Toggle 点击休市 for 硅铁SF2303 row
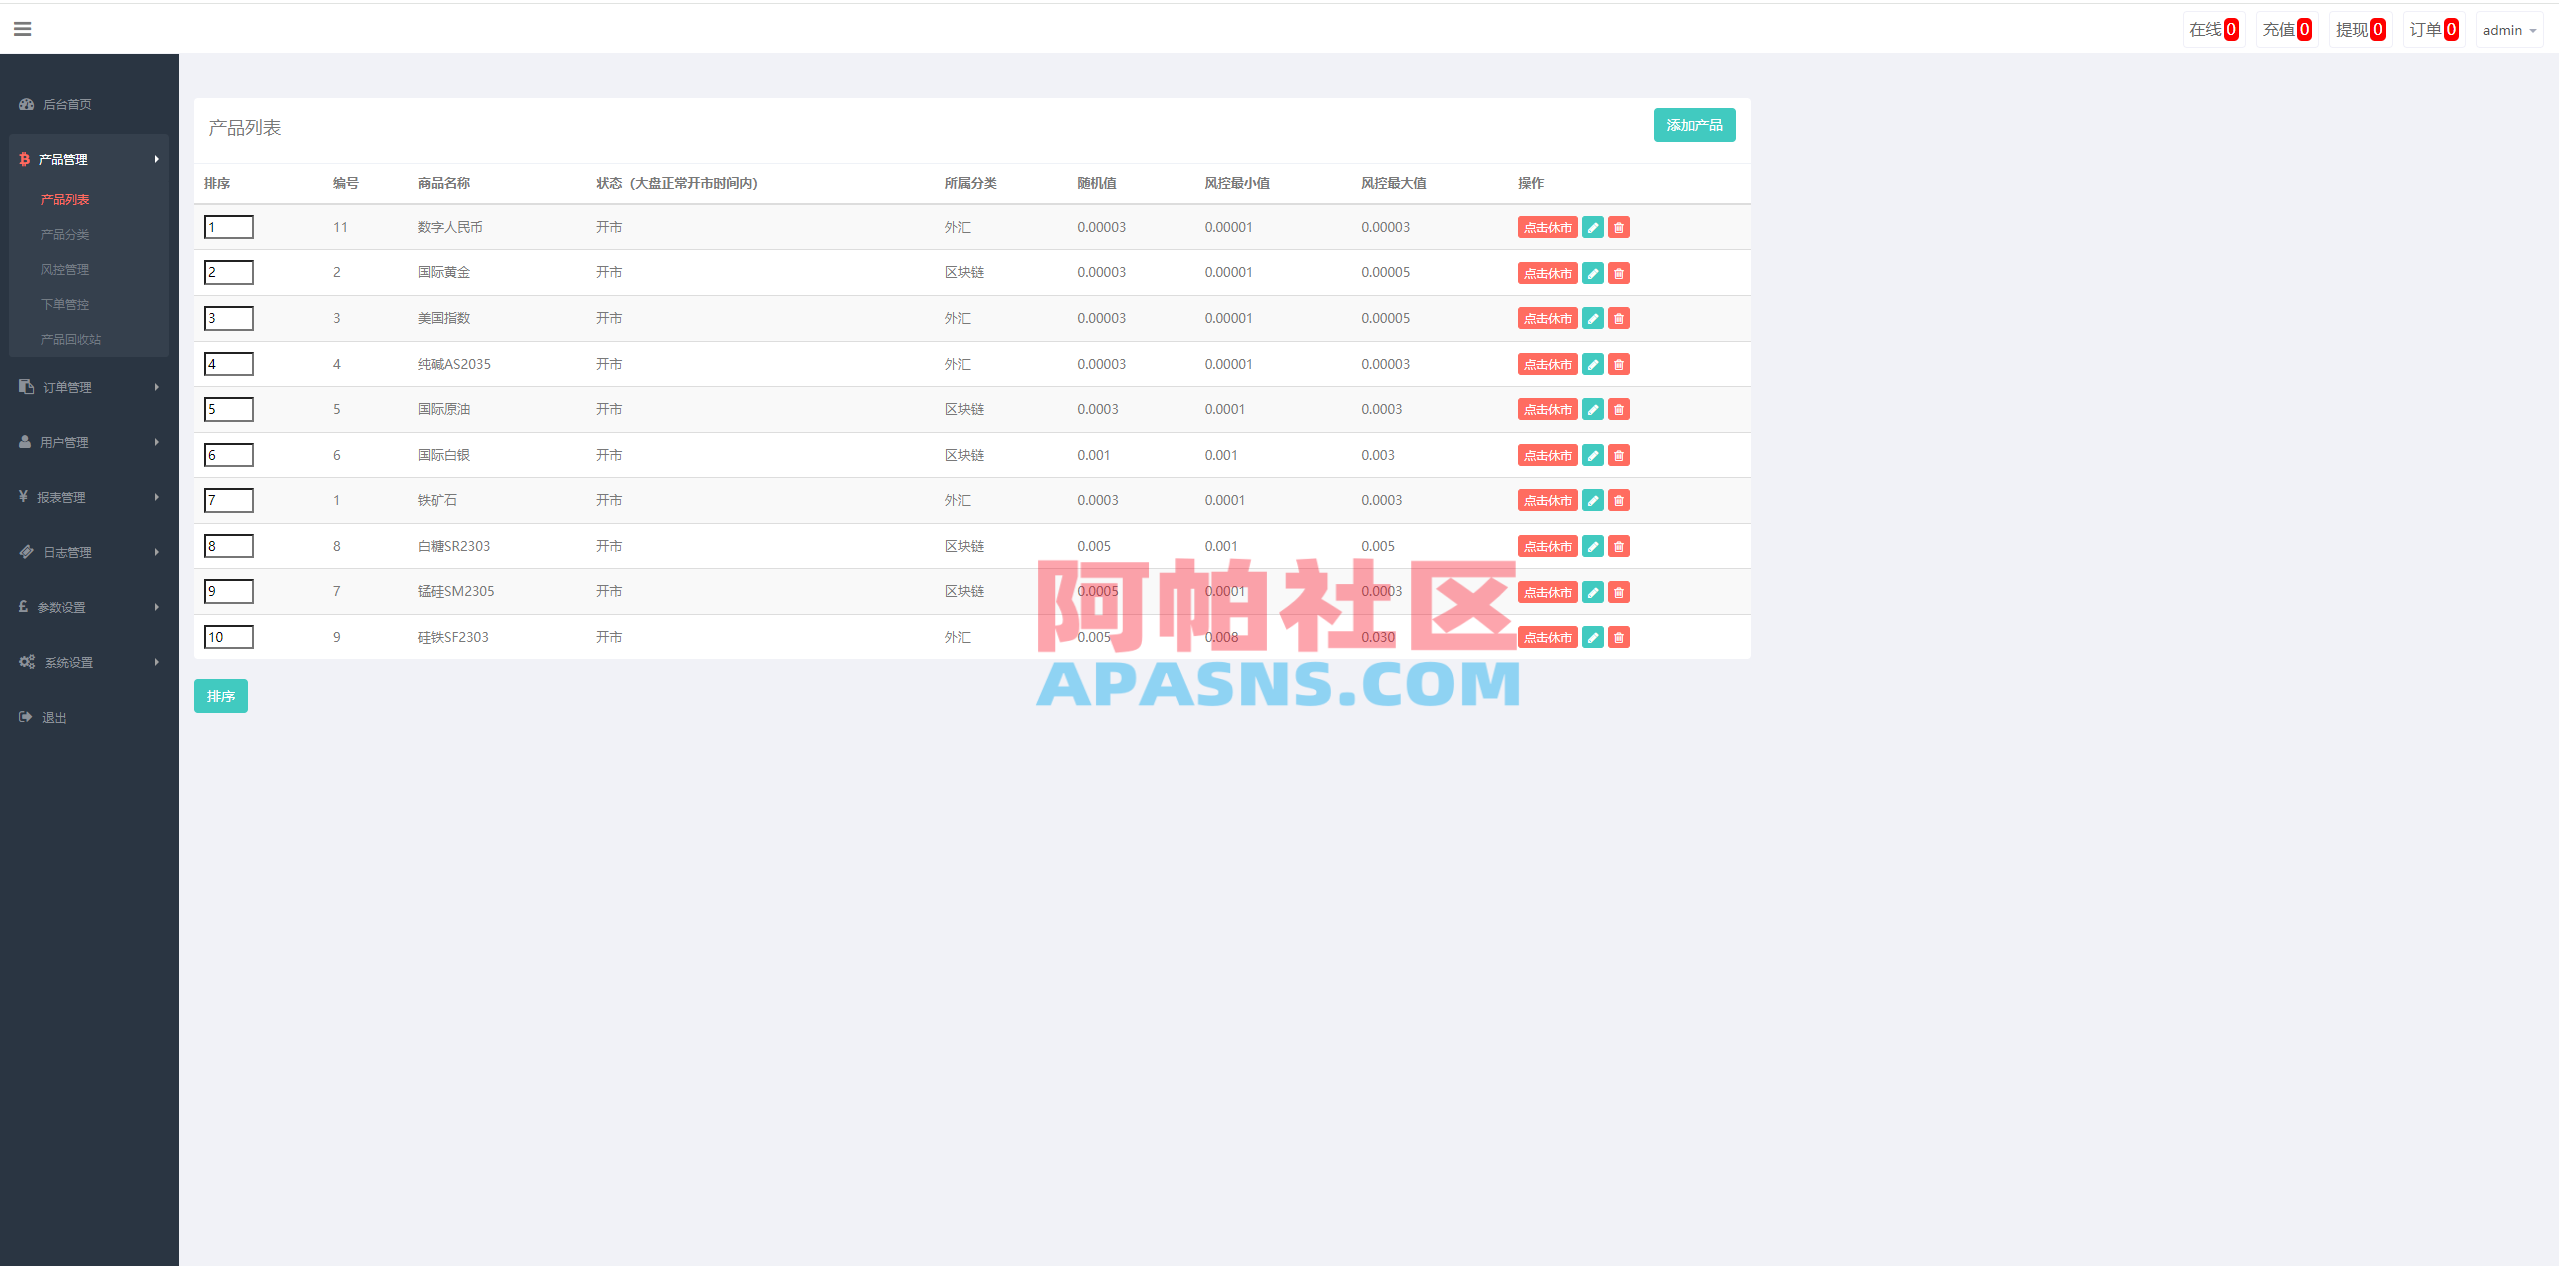Viewport: 2559px width, 1266px height. click(x=1547, y=637)
